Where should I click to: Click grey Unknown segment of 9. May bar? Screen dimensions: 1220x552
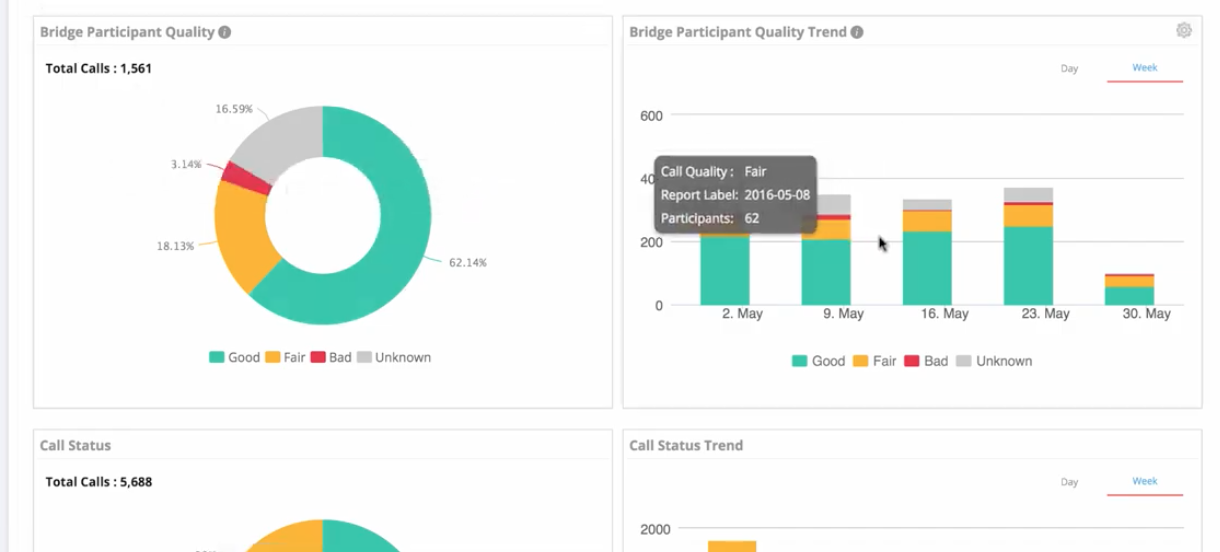[834, 203]
